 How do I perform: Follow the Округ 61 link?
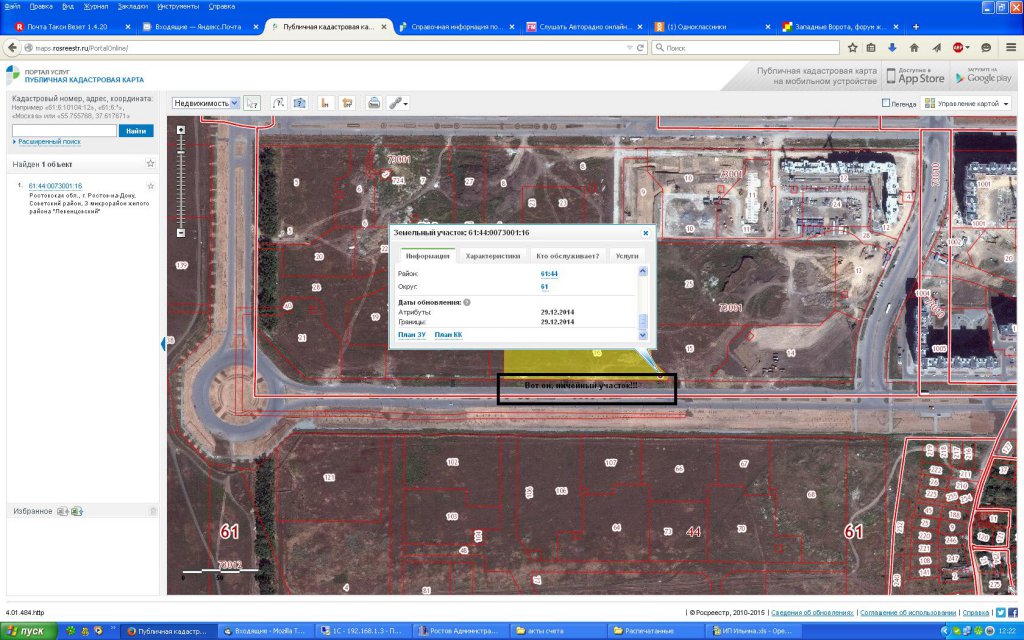(545, 287)
